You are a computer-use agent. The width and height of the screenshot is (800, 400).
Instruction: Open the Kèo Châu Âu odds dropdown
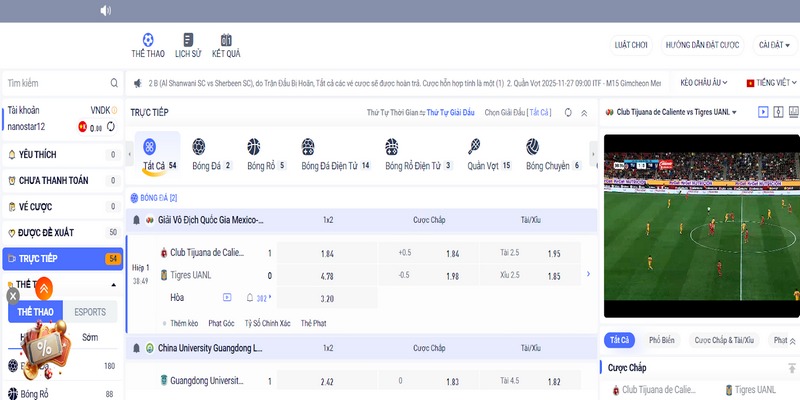pyautogui.click(x=706, y=83)
